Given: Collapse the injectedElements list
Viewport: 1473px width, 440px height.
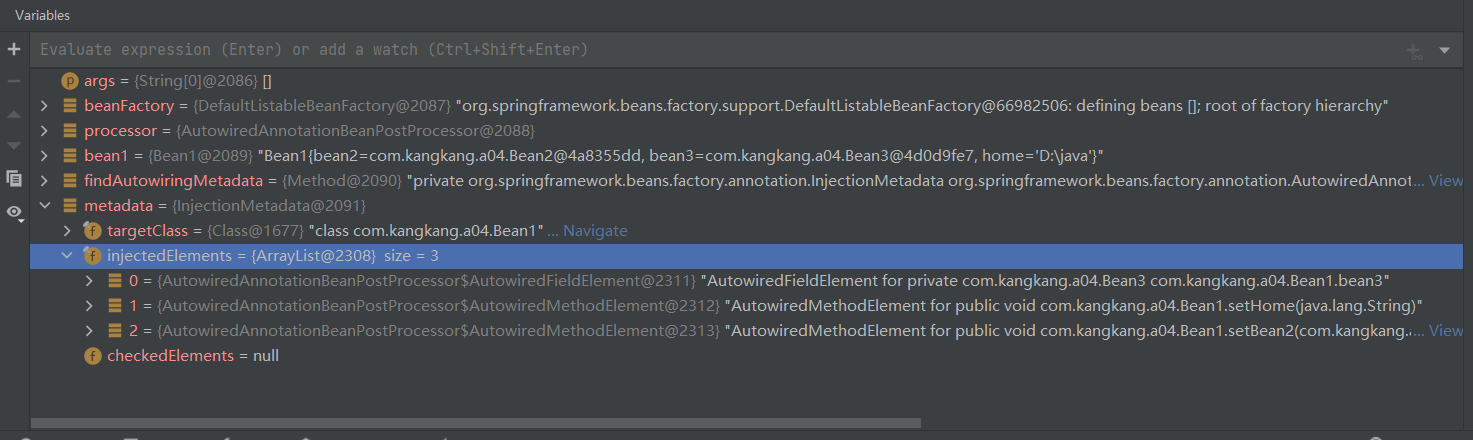Looking at the screenshot, I should click(x=67, y=256).
